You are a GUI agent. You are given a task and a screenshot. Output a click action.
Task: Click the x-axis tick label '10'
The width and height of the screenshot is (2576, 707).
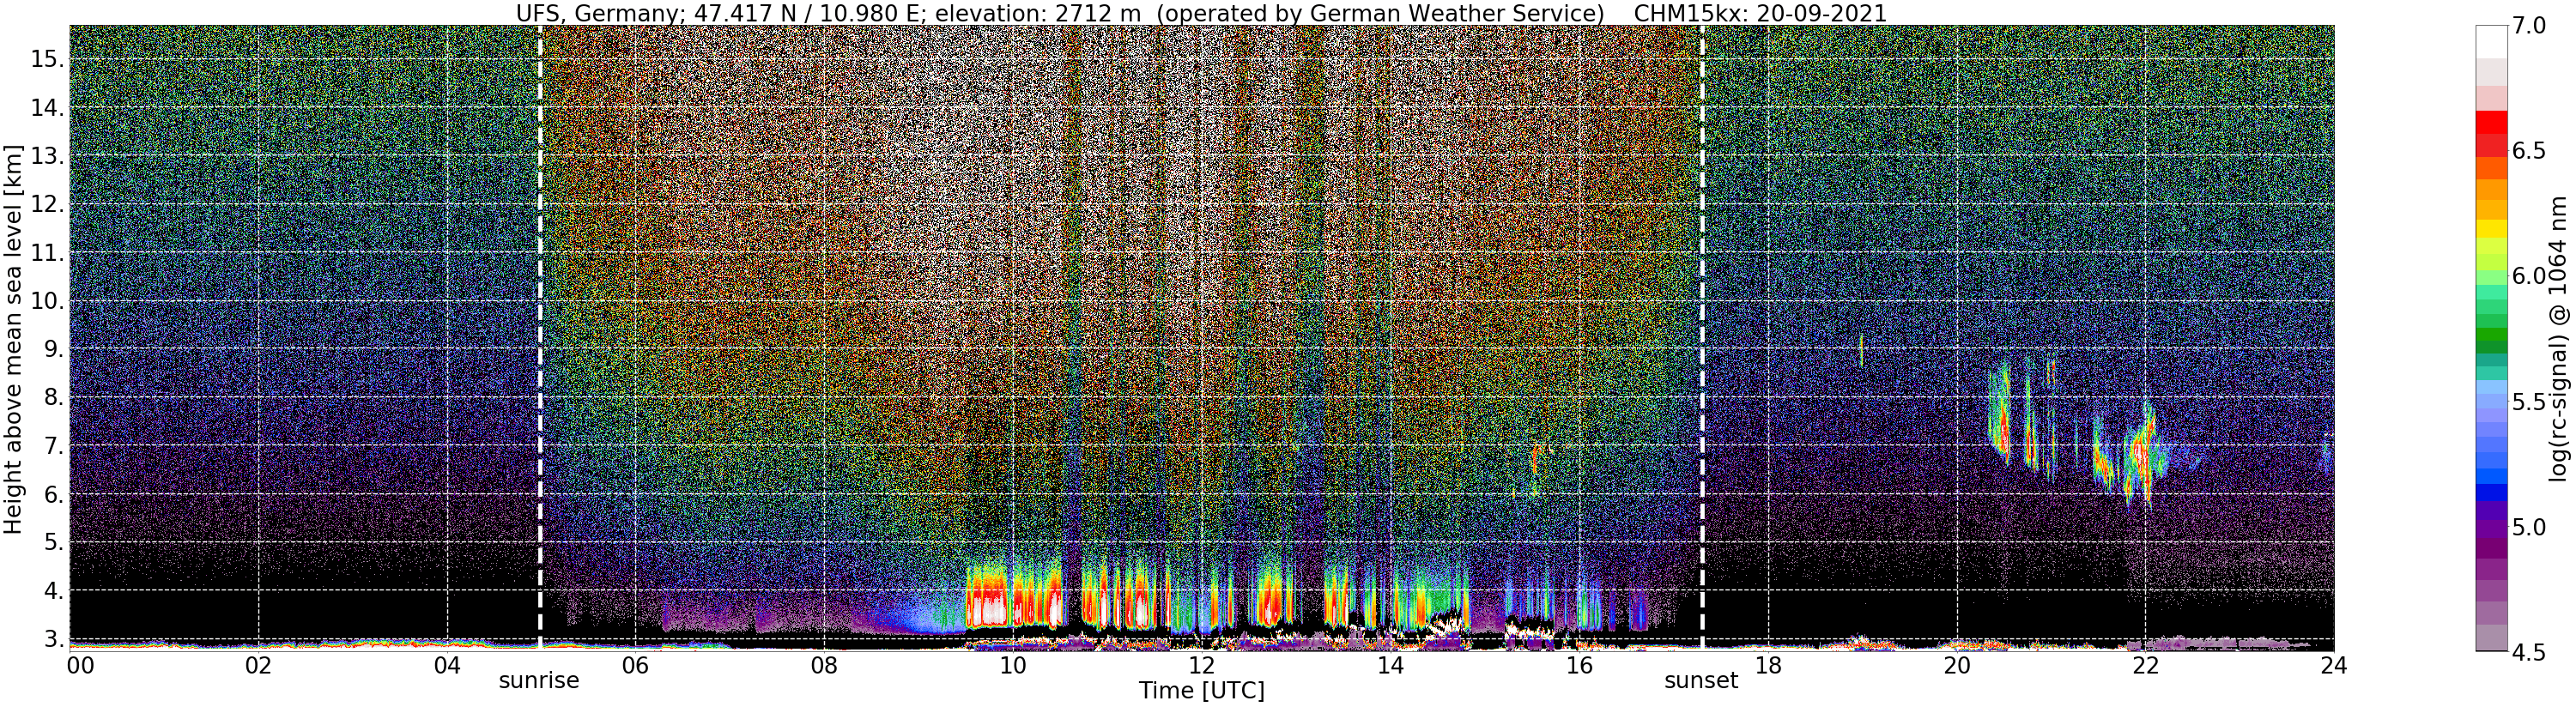tap(1013, 666)
